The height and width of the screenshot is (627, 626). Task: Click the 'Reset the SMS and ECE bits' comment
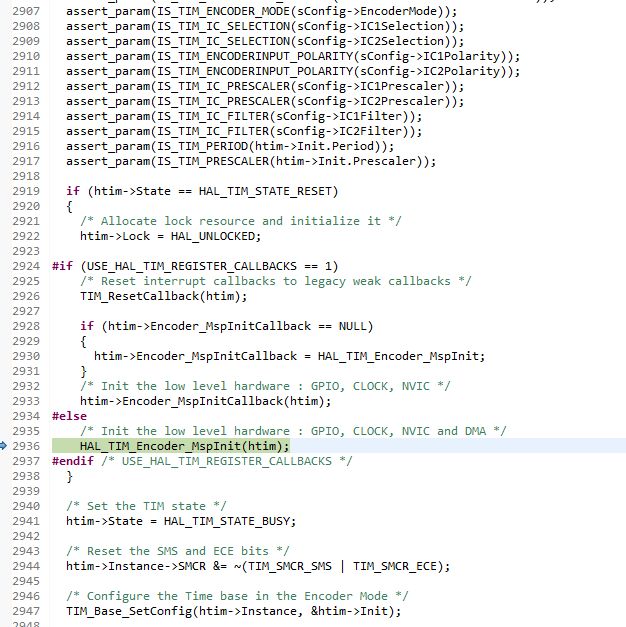pyautogui.click(x=178, y=551)
